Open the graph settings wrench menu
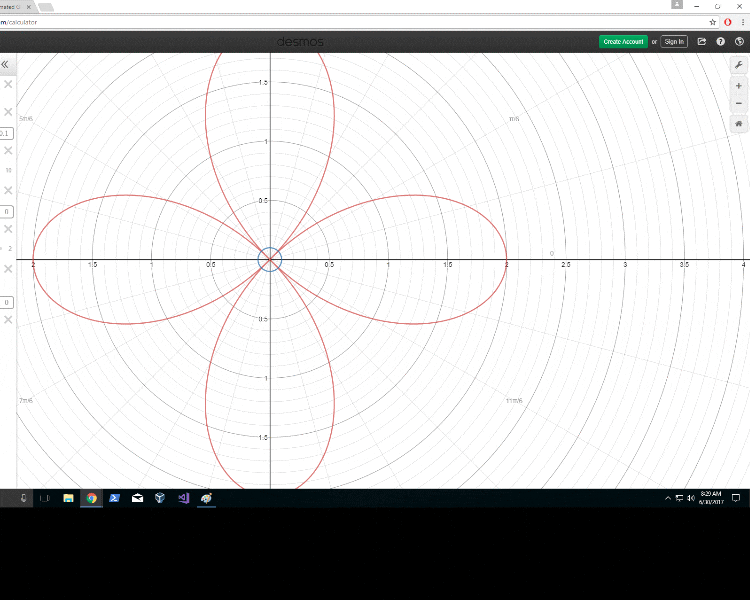Image resolution: width=750 pixels, height=600 pixels. point(738,63)
